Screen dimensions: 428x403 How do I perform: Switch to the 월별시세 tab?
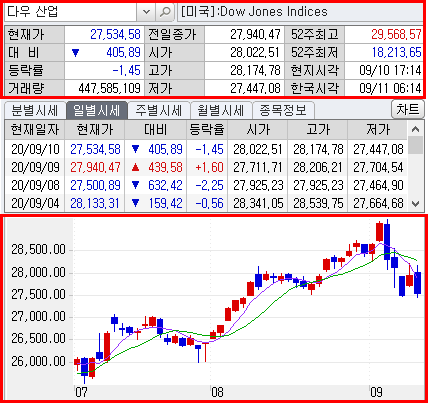[x=221, y=111]
